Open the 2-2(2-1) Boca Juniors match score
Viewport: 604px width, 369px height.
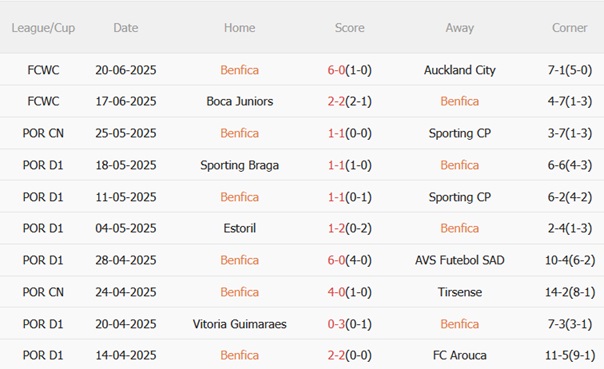(349, 101)
